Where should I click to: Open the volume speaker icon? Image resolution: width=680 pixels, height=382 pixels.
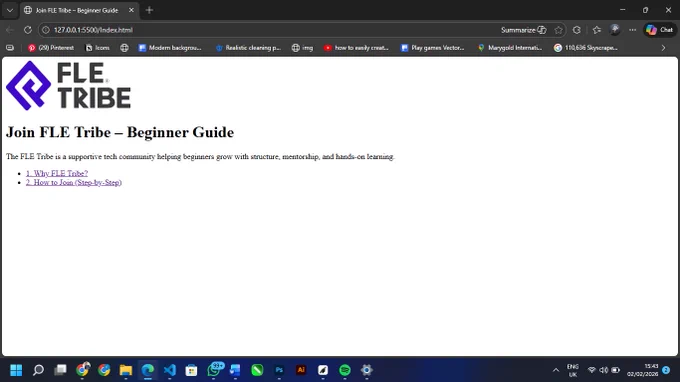603,370
